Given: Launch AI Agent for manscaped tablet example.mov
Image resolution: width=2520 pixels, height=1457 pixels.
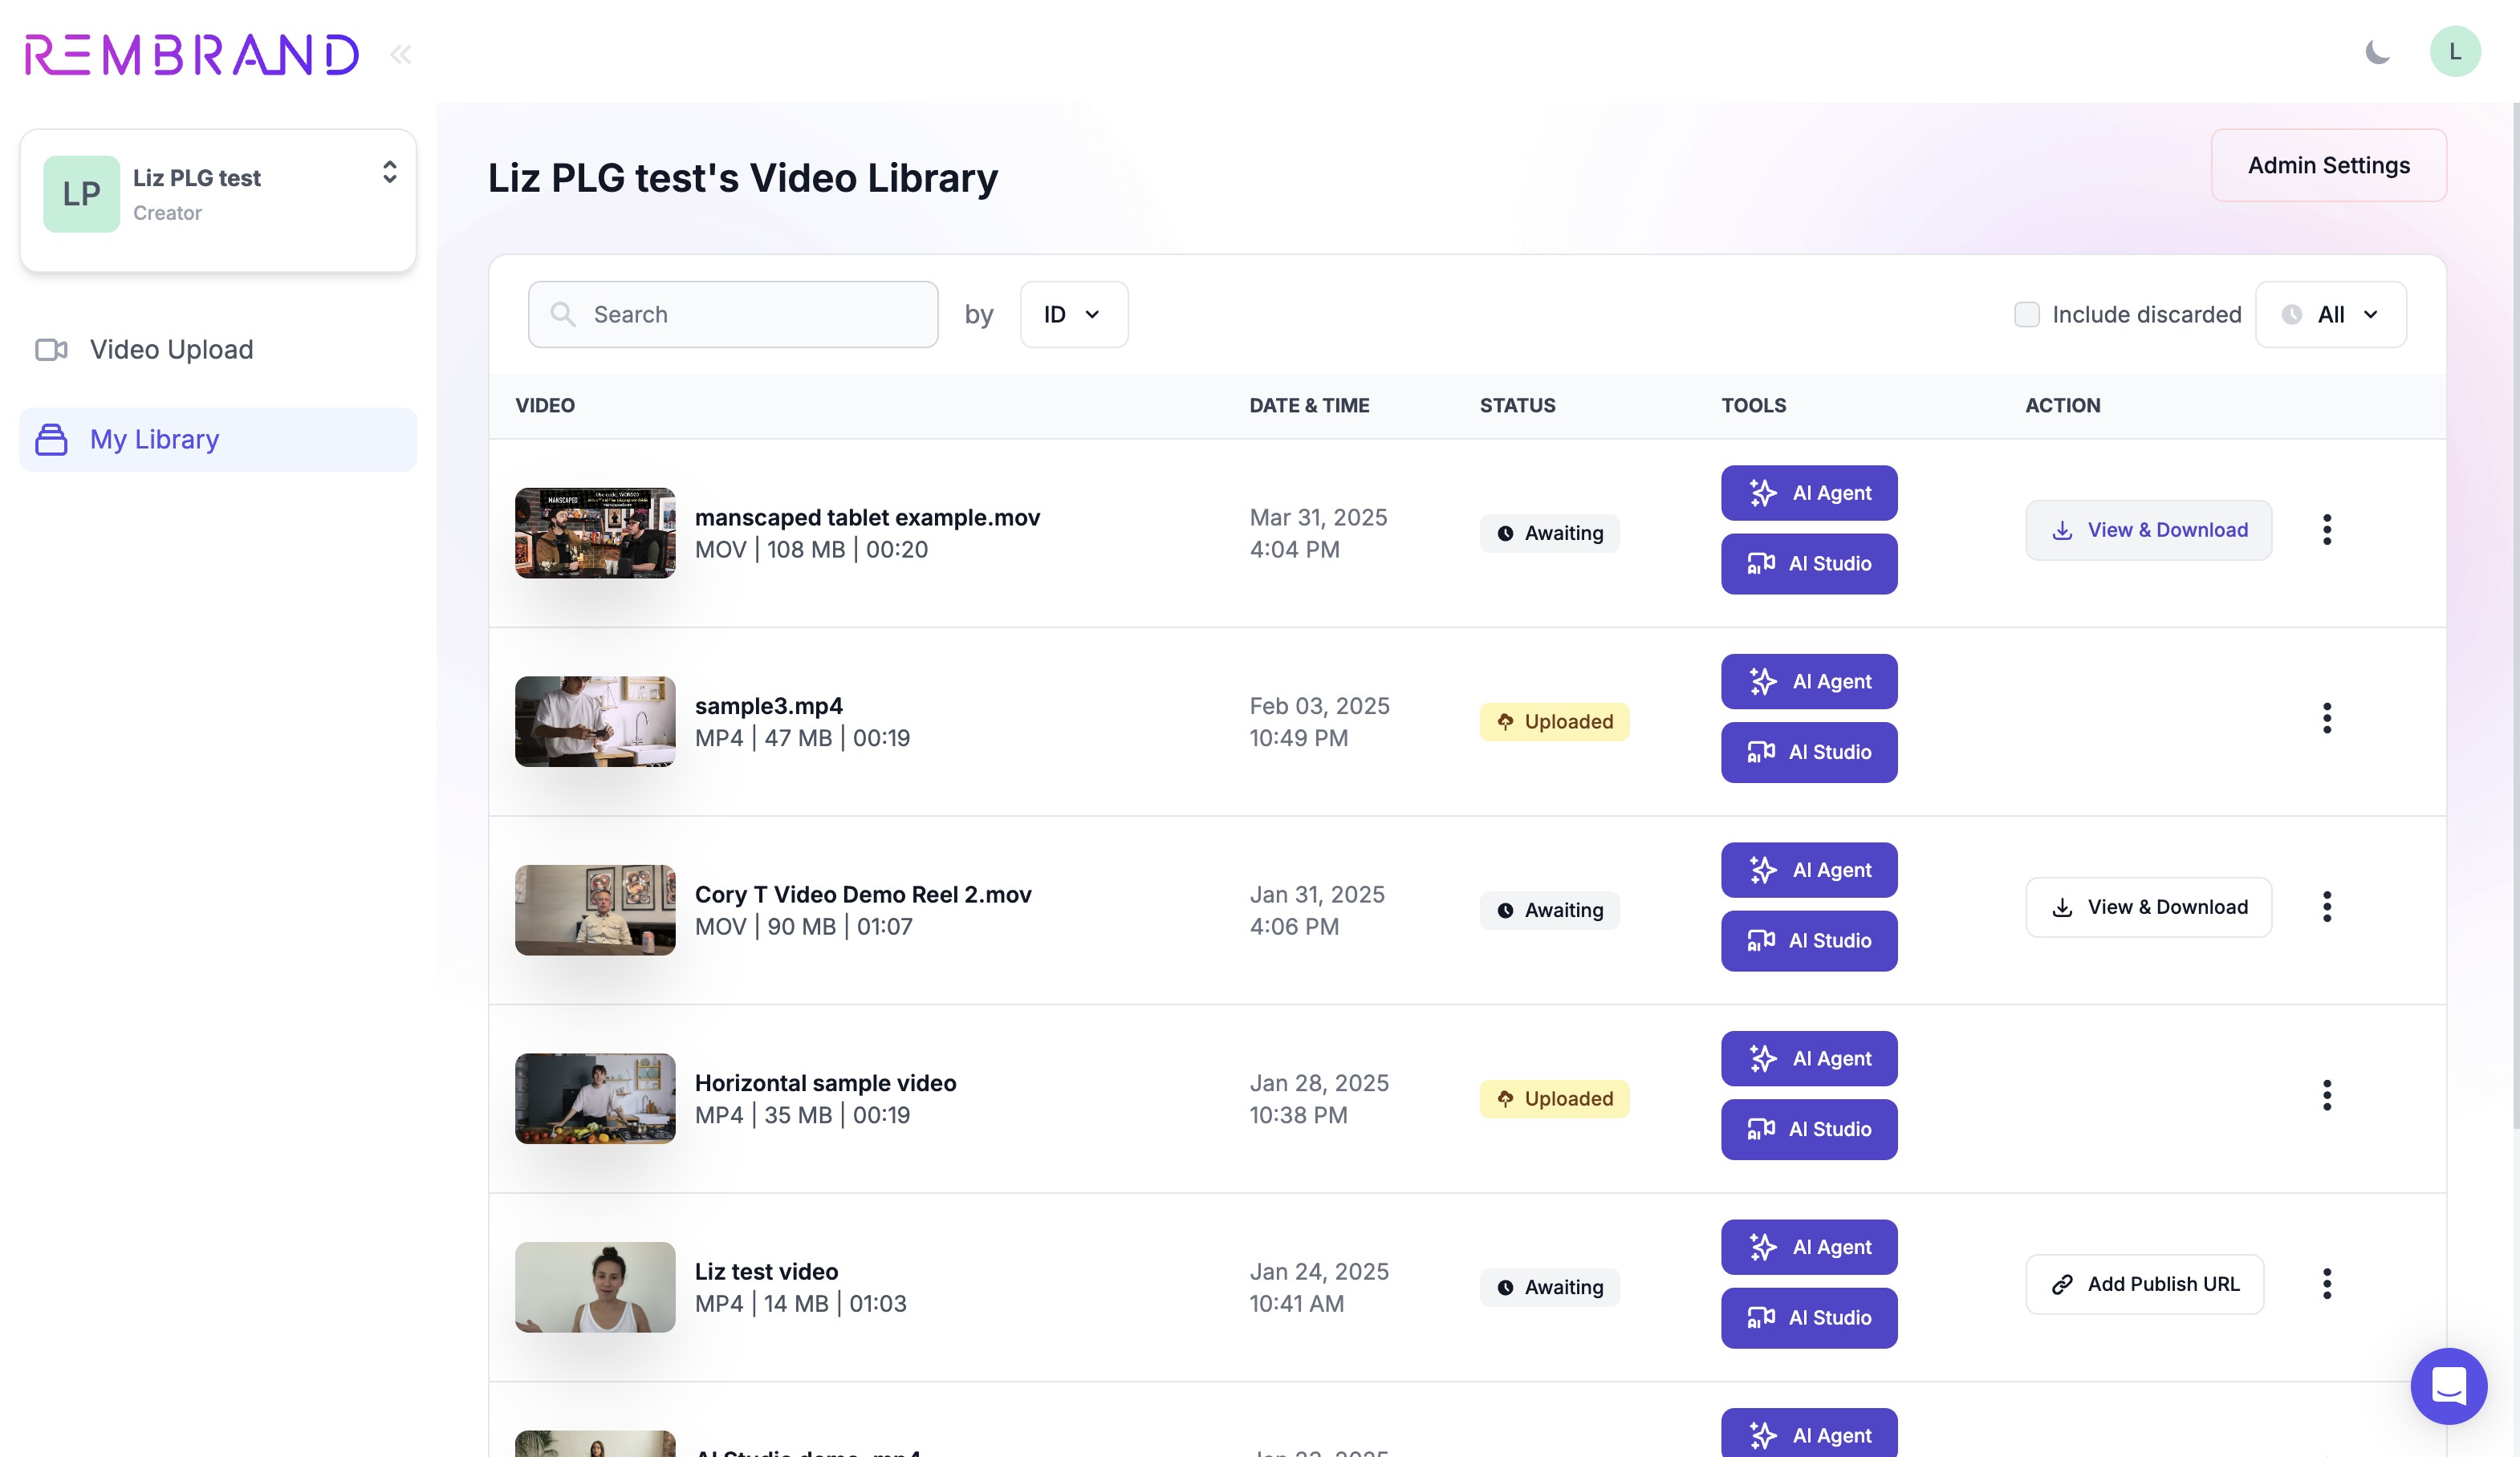Looking at the screenshot, I should point(1809,493).
